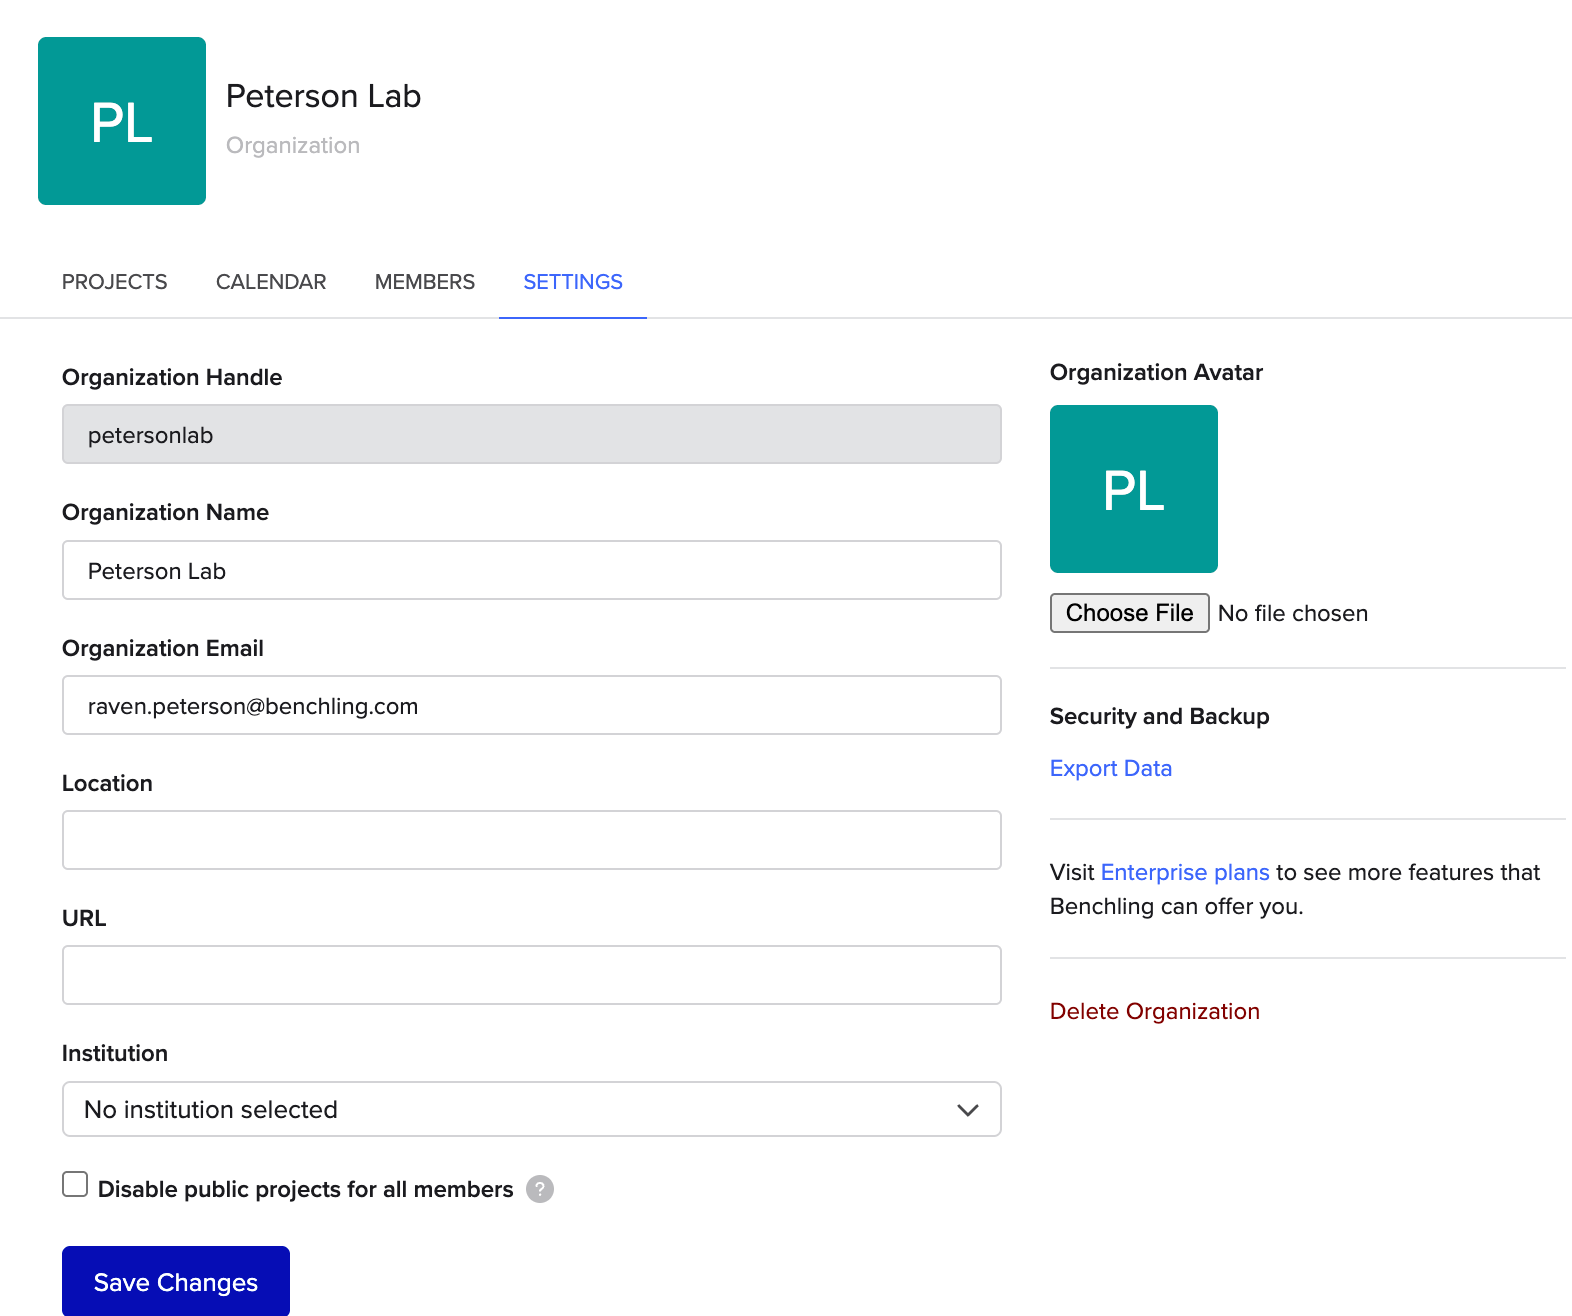Click the empty Location input field

click(x=531, y=840)
